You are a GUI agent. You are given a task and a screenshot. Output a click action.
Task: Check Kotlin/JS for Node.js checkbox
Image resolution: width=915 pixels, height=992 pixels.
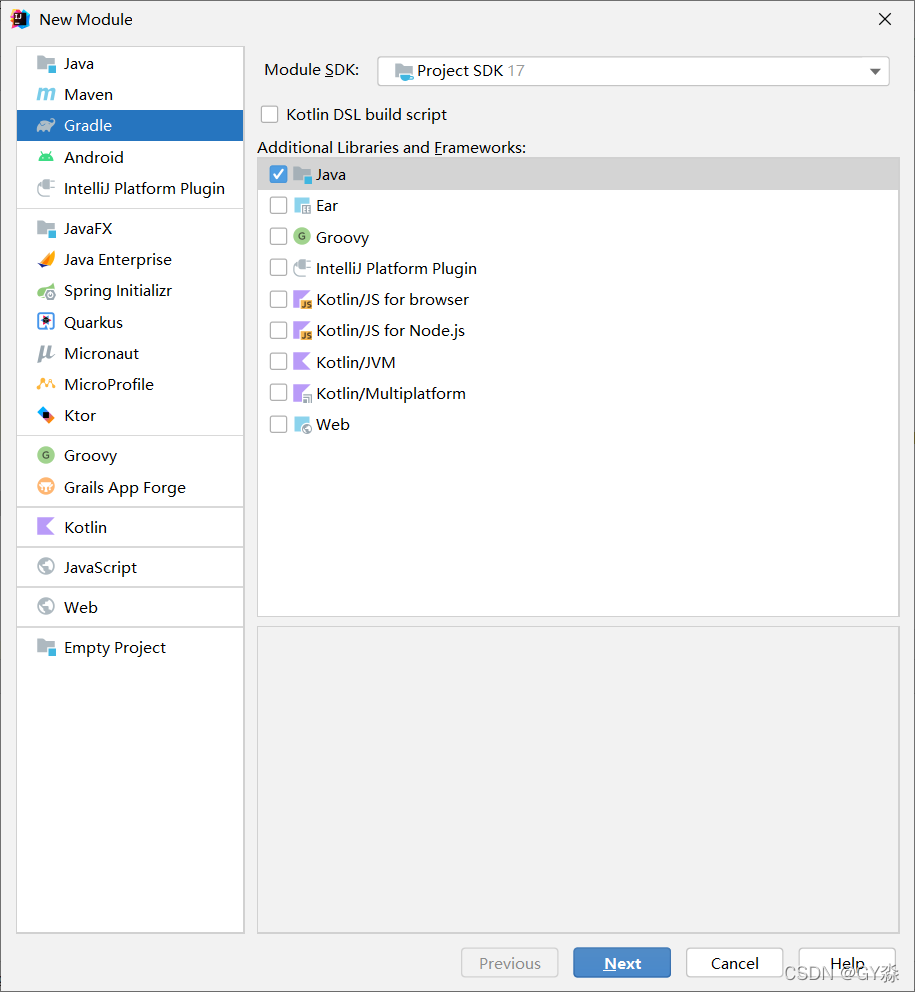coord(278,330)
